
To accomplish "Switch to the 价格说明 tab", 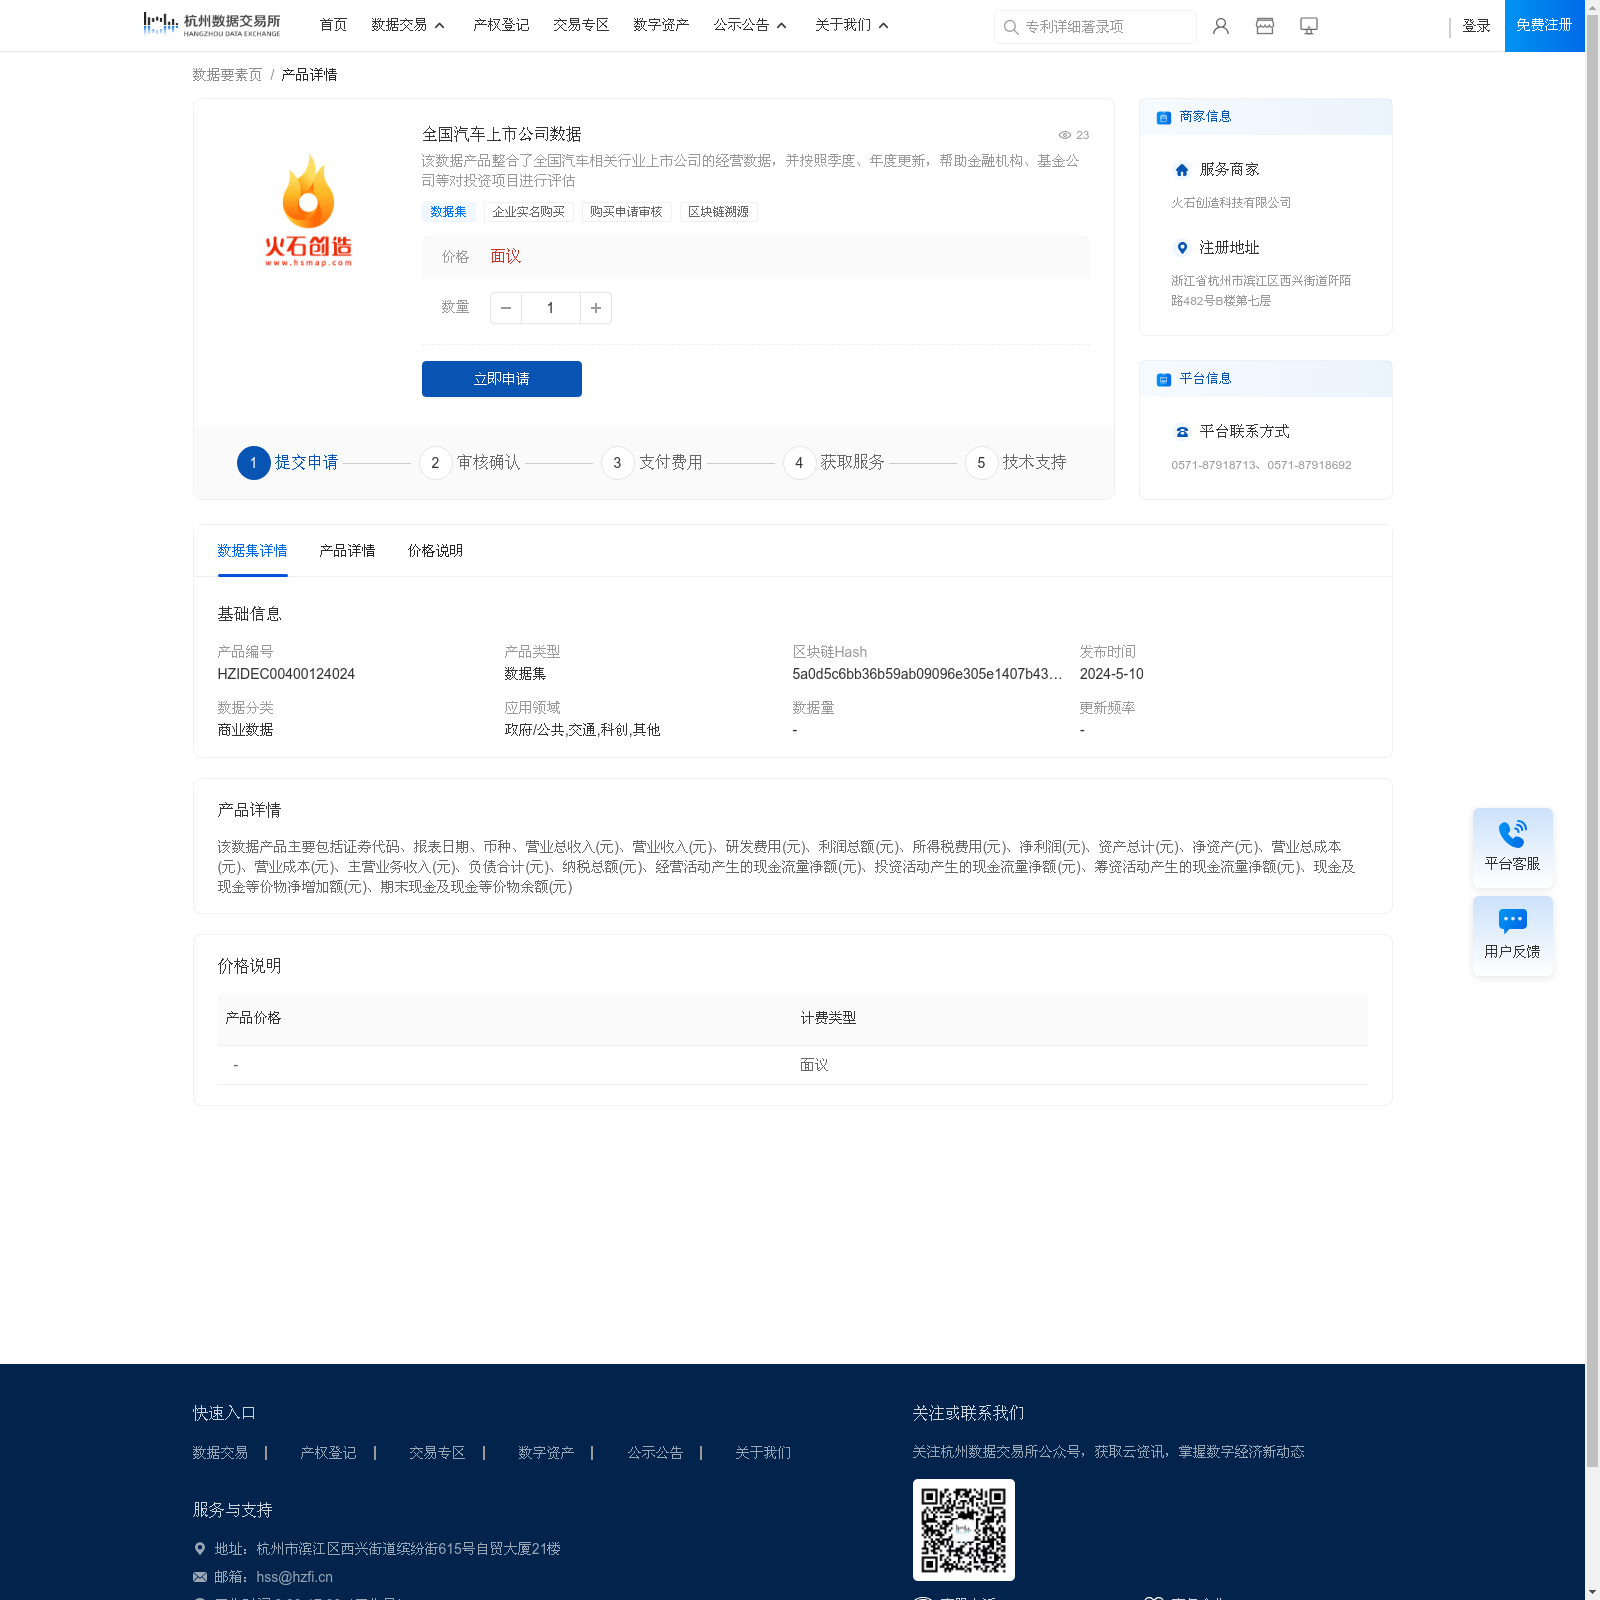I will tap(435, 551).
